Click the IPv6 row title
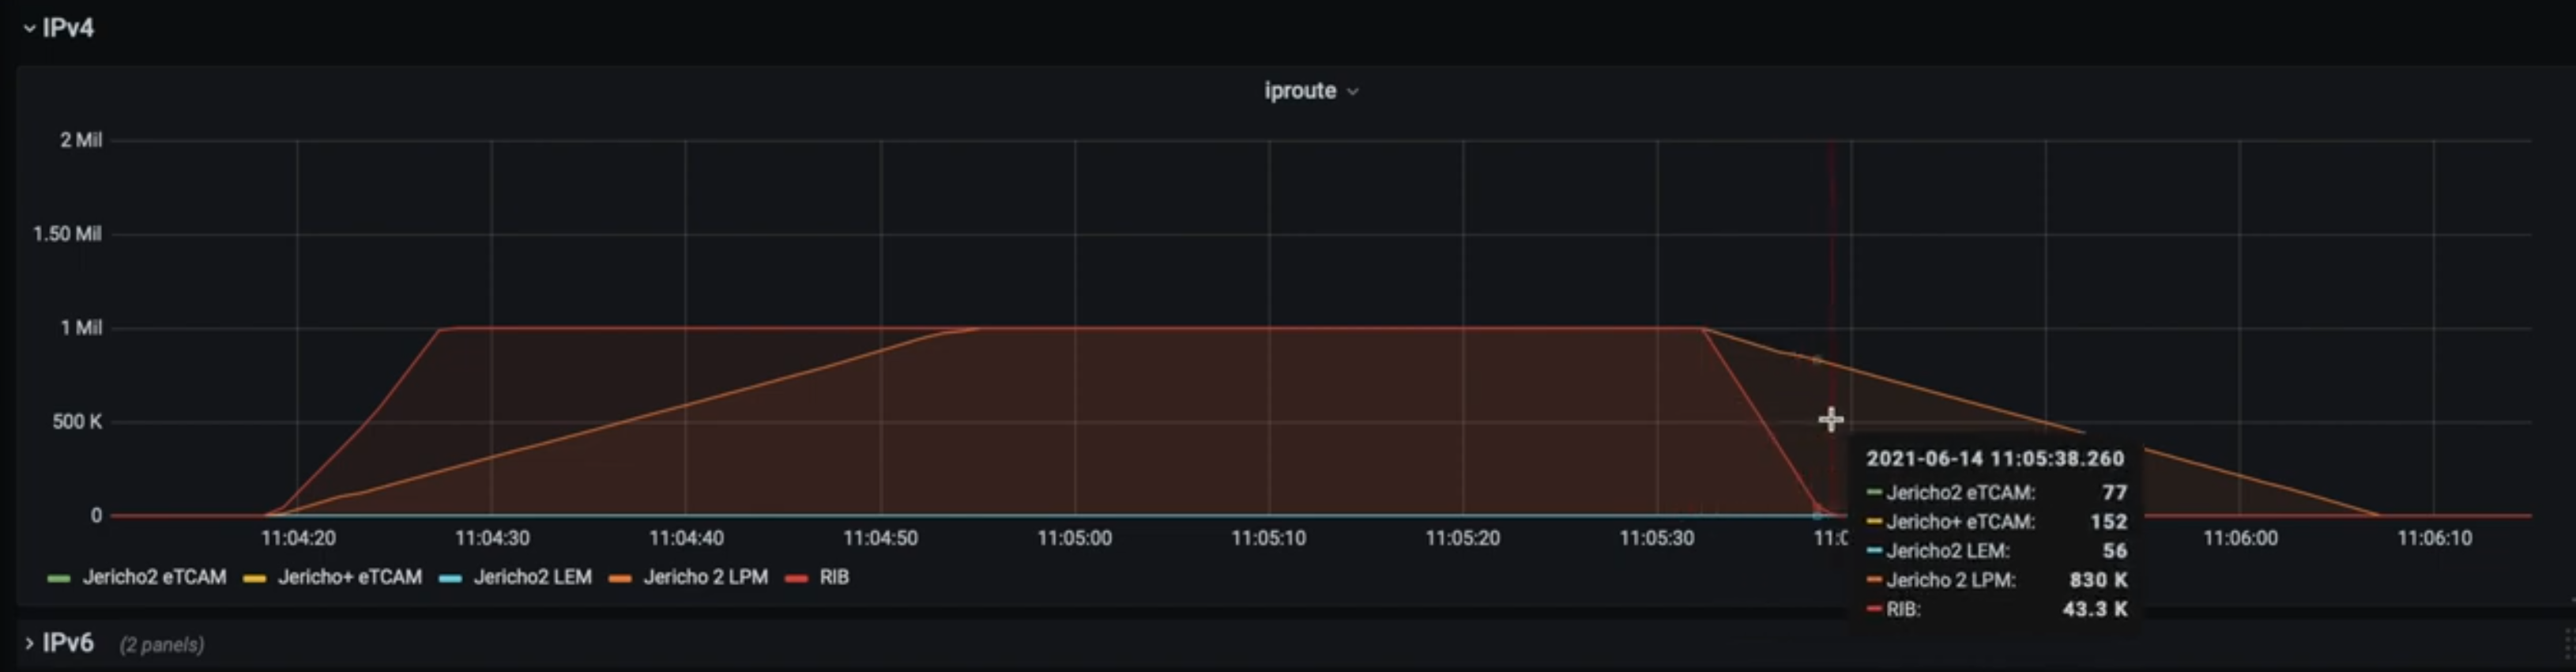Viewport: 2576px width, 672px height. [68, 642]
